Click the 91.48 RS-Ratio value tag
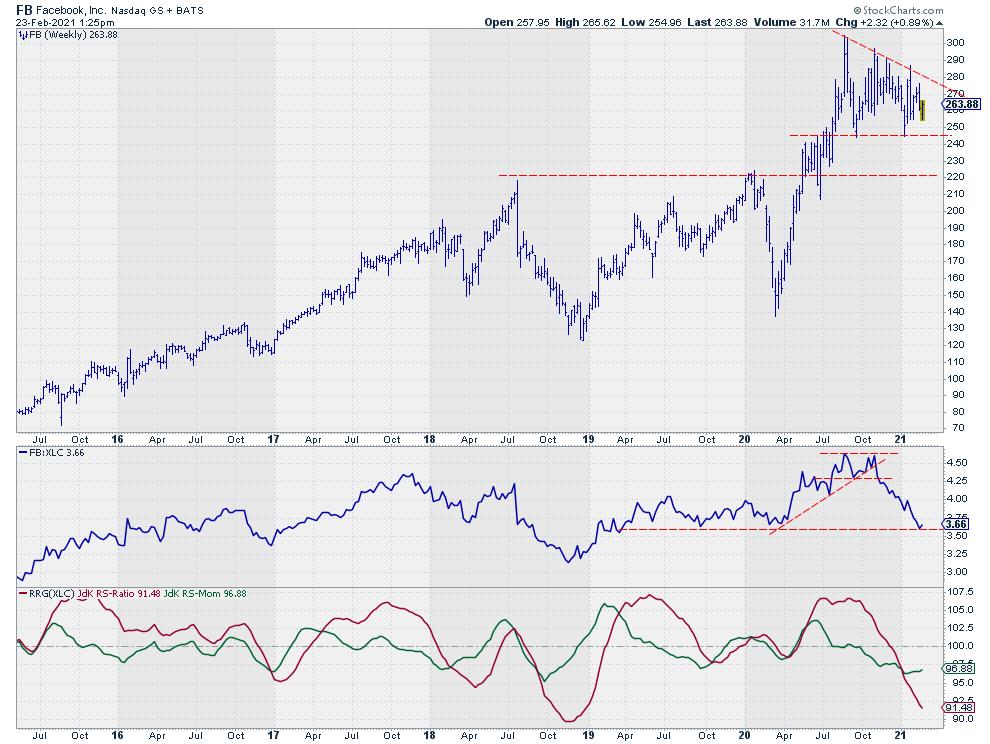 coord(959,707)
